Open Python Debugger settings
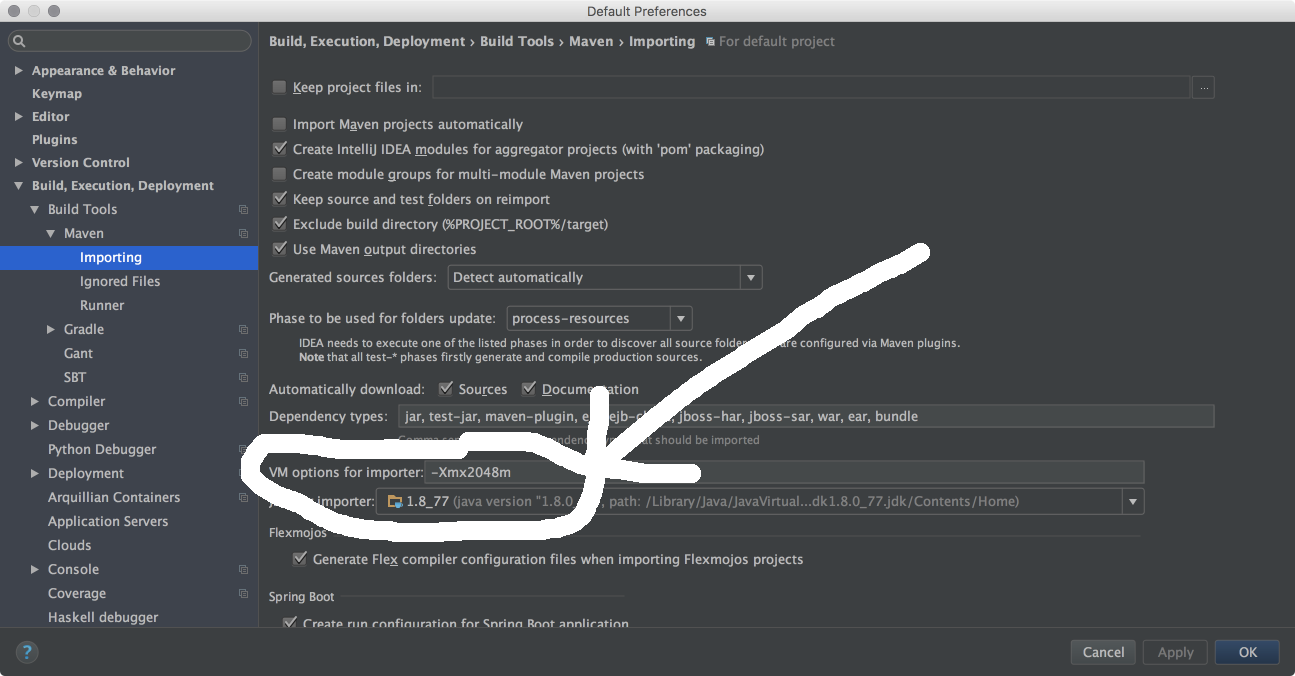Screen dimensions: 1295x676 pyautogui.click(x=102, y=450)
